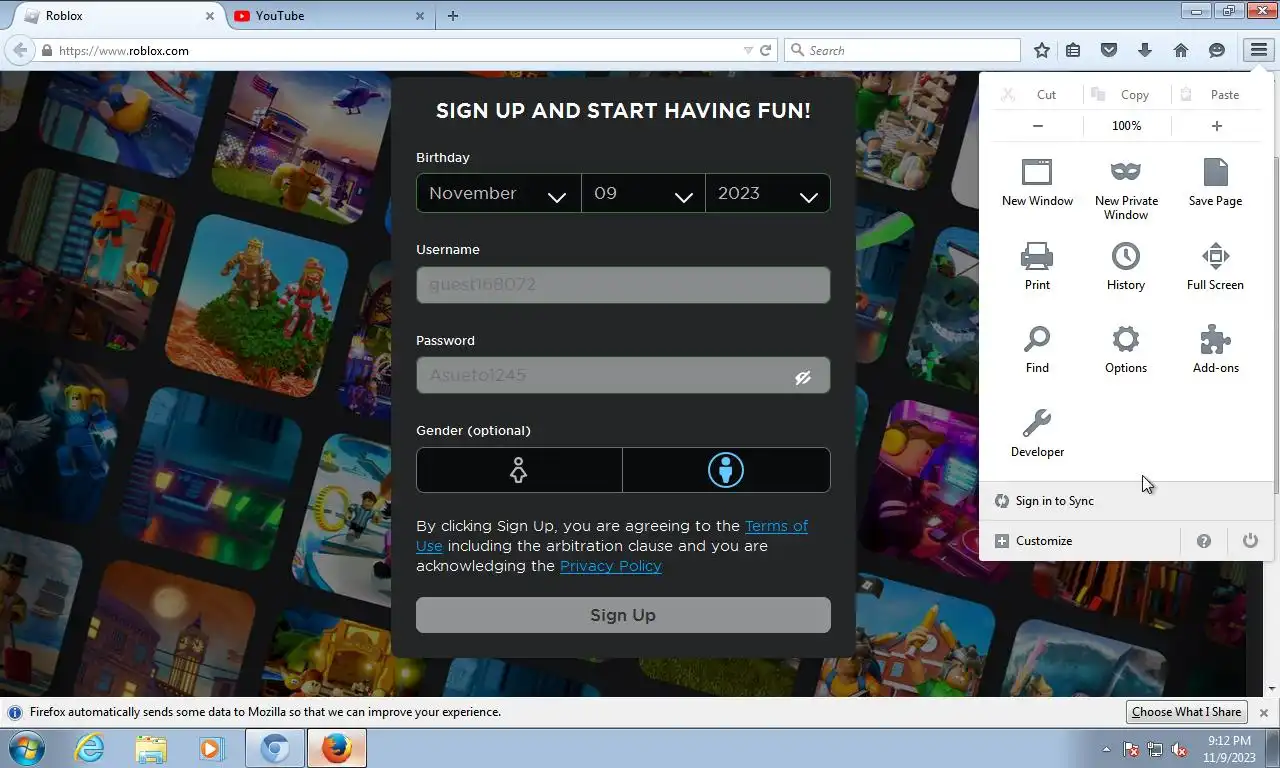Reload the current page
1280x768 pixels.
tap(766, 50)
